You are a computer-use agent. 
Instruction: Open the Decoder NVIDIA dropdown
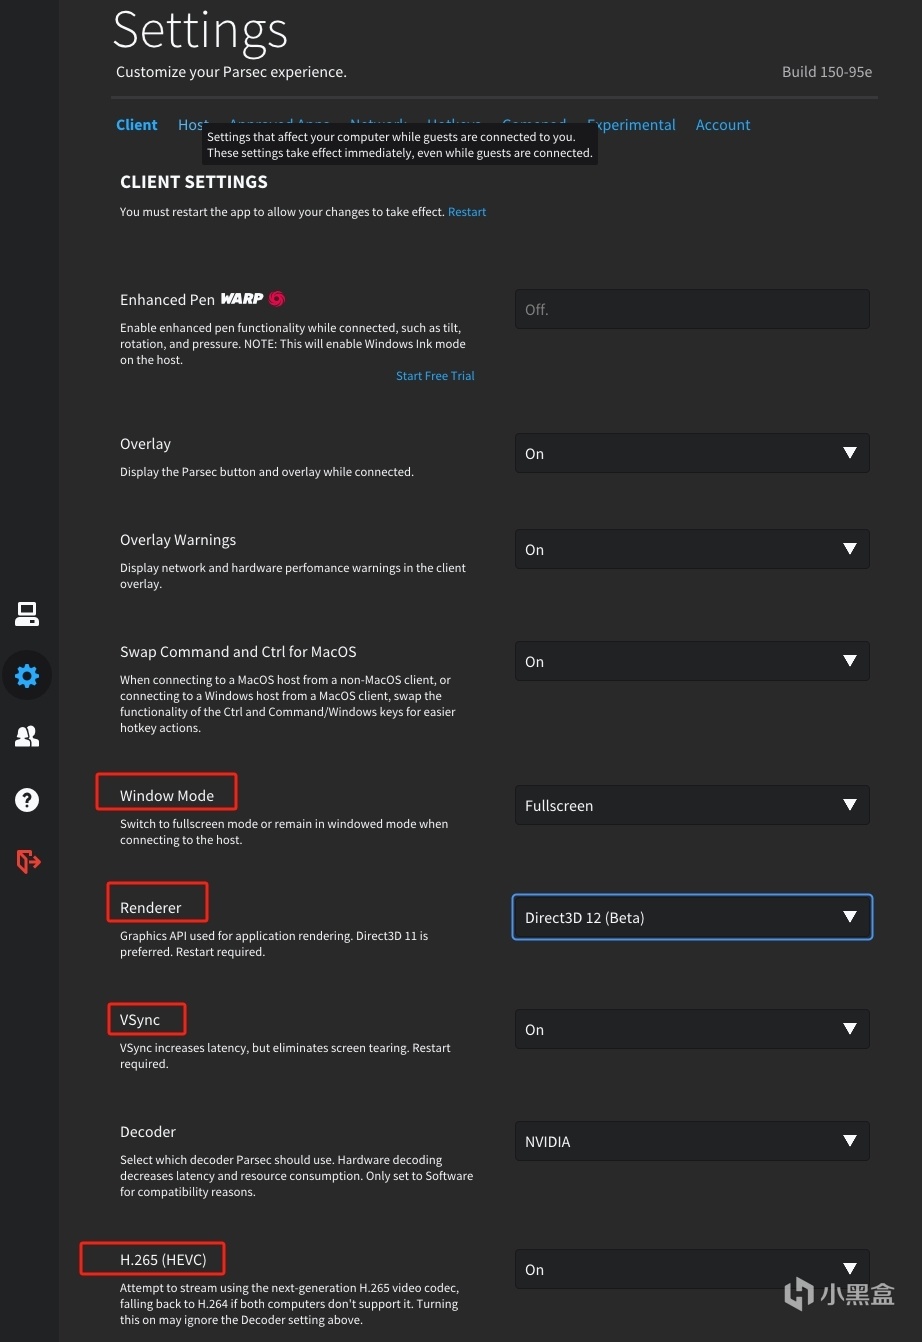(691, 1141)
